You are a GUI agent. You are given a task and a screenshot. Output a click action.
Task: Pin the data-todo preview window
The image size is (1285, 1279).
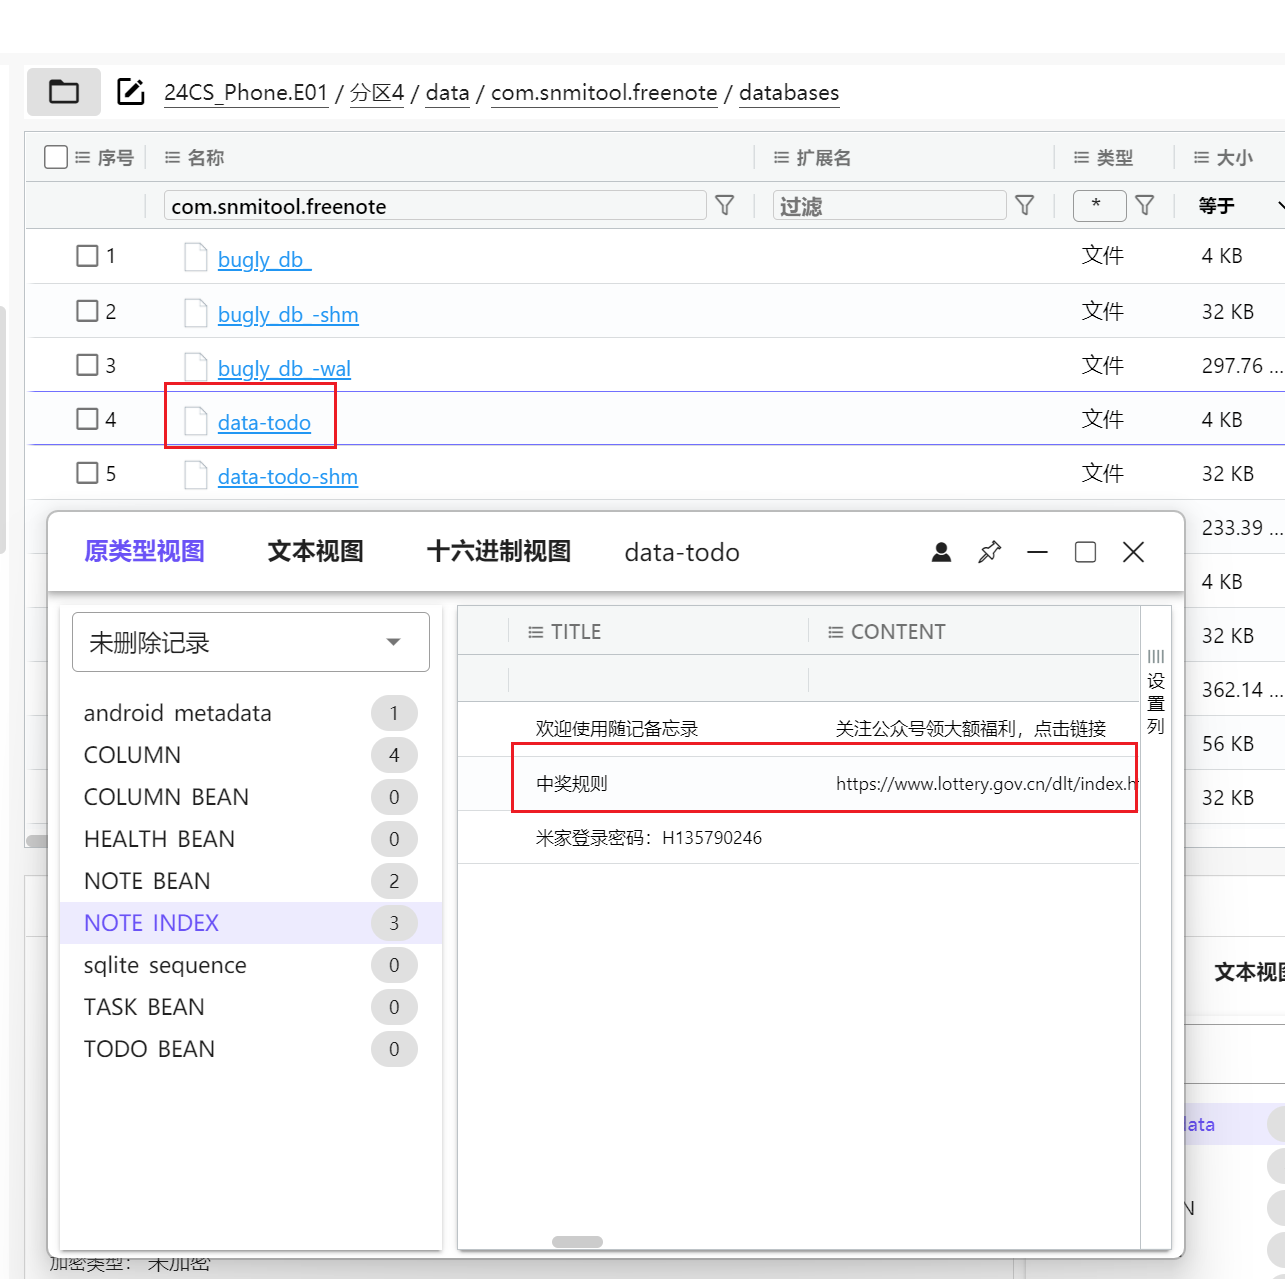coord(989,552)
